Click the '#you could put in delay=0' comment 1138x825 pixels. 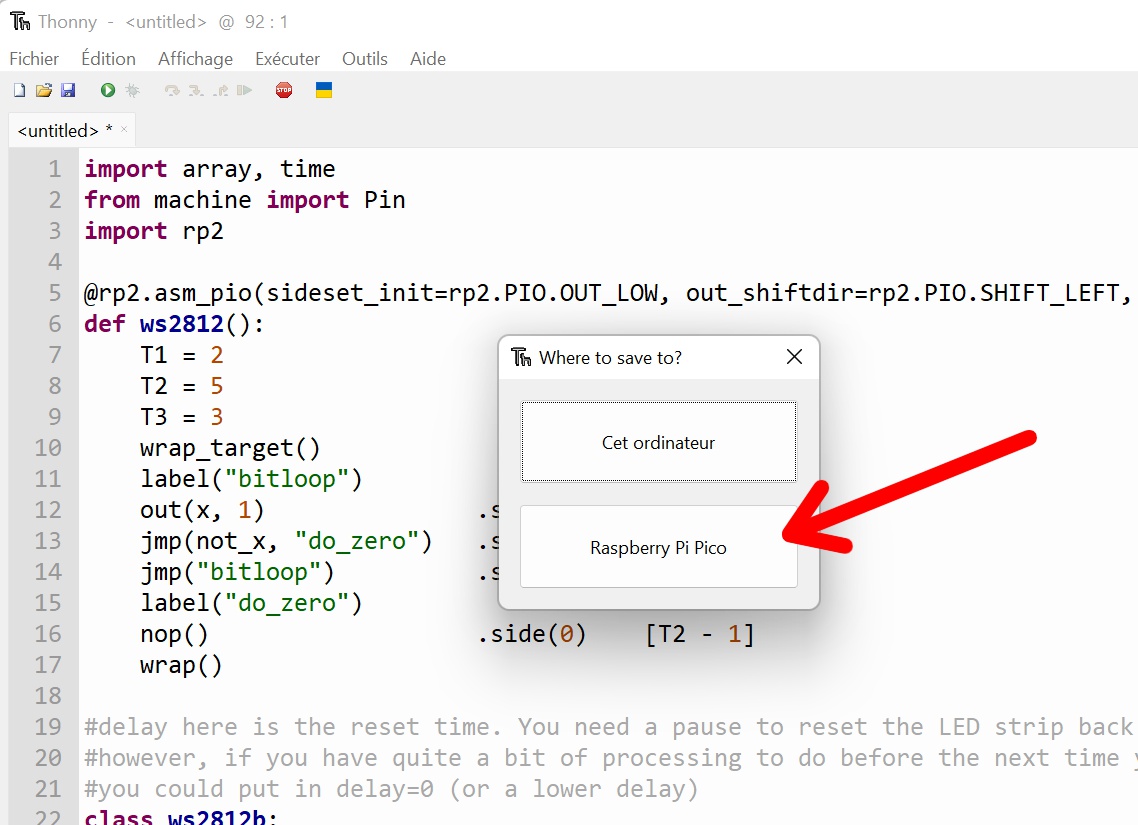point(391,789)
